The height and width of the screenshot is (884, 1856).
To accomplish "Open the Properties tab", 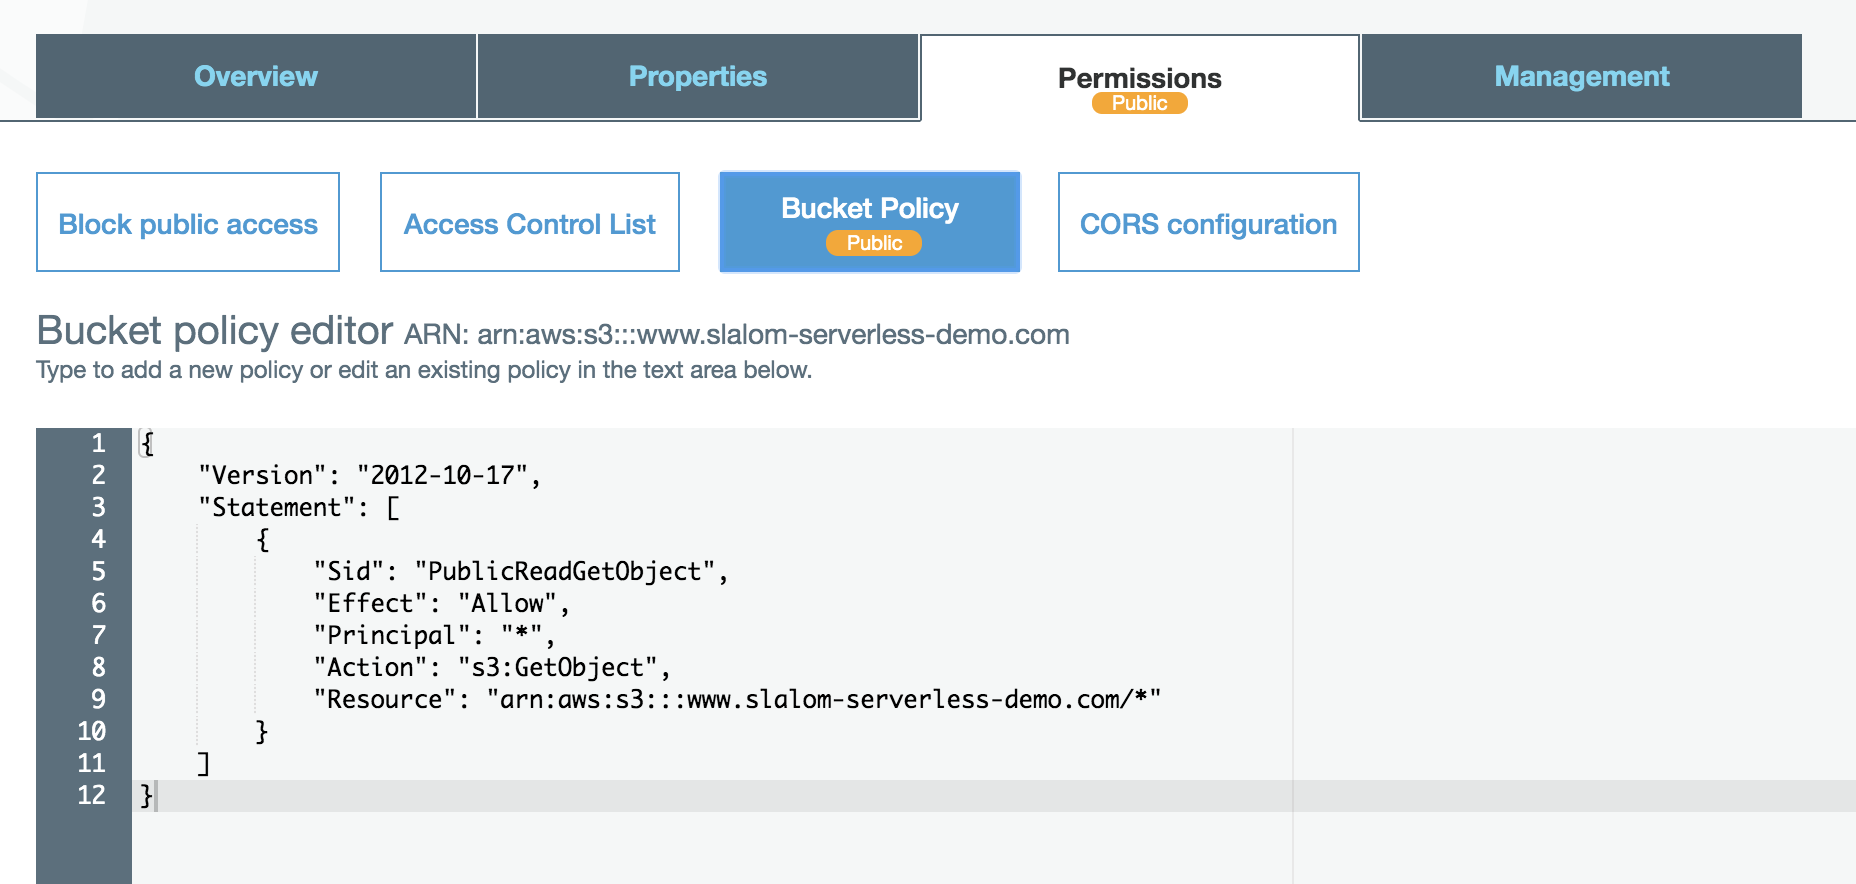I will (x=697, y=77).
